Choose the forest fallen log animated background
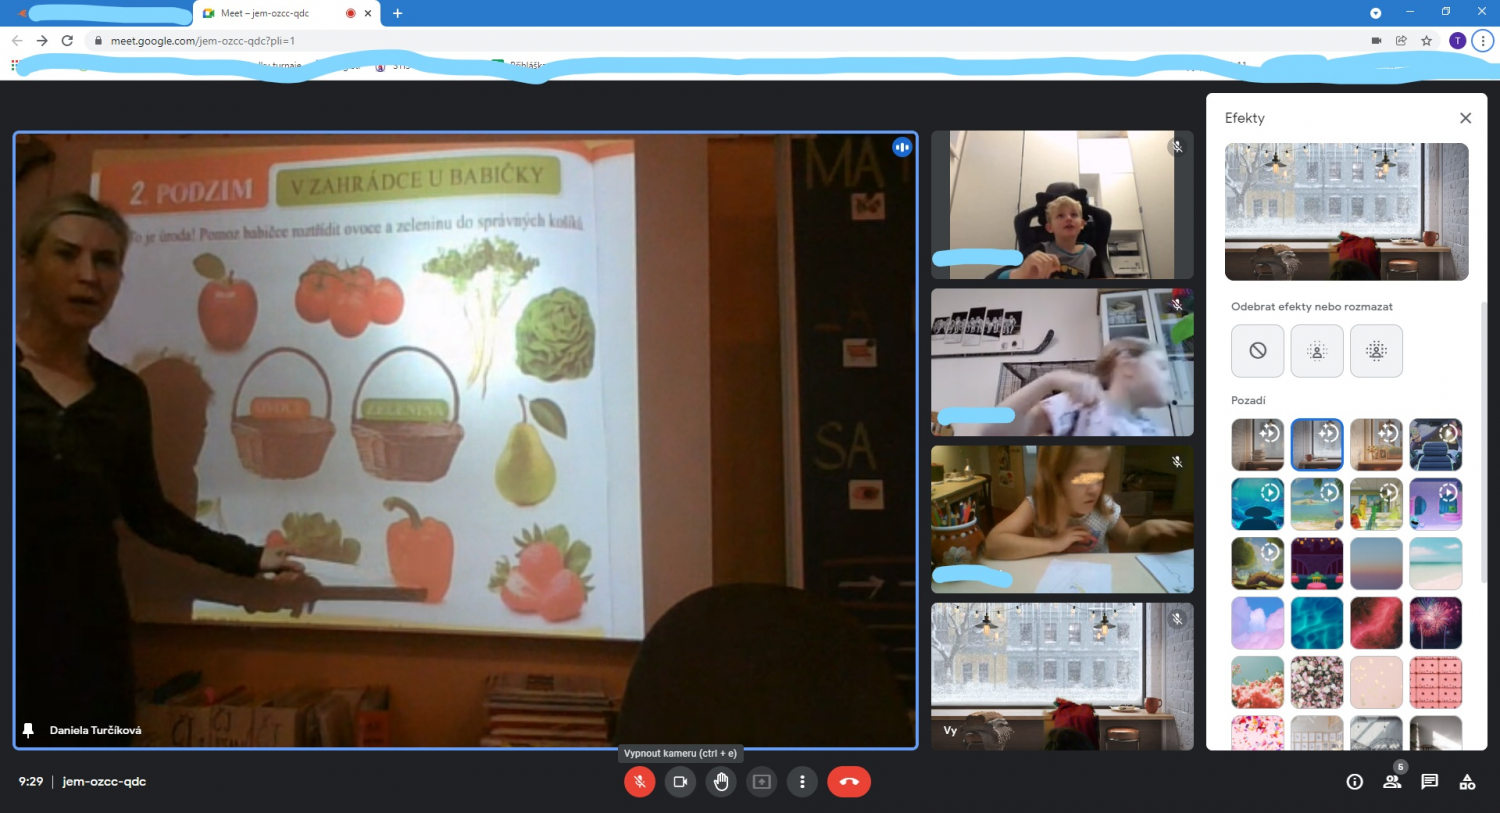 click(x=1258, y=564)
